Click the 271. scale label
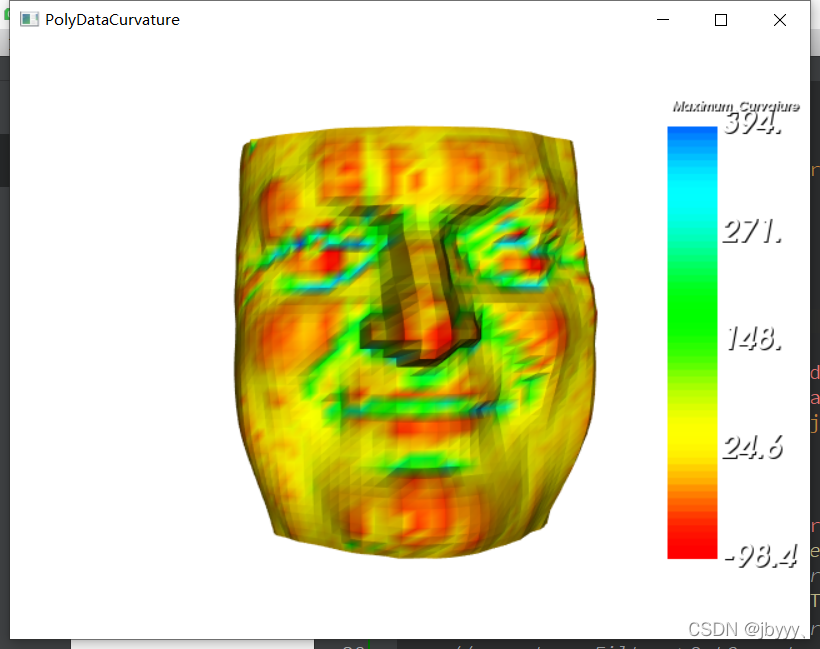Screen dimensions: 820x649 [x=753, y=231]
